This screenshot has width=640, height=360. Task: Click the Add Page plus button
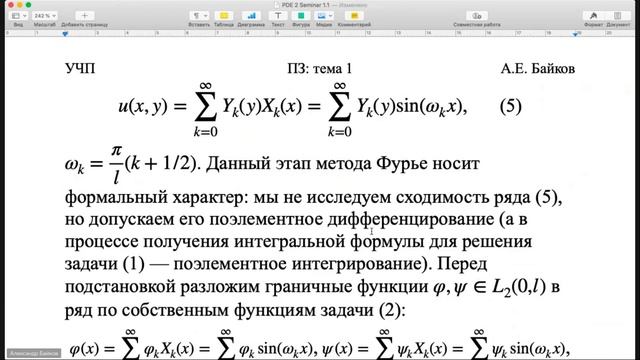[x=84, y=16]
